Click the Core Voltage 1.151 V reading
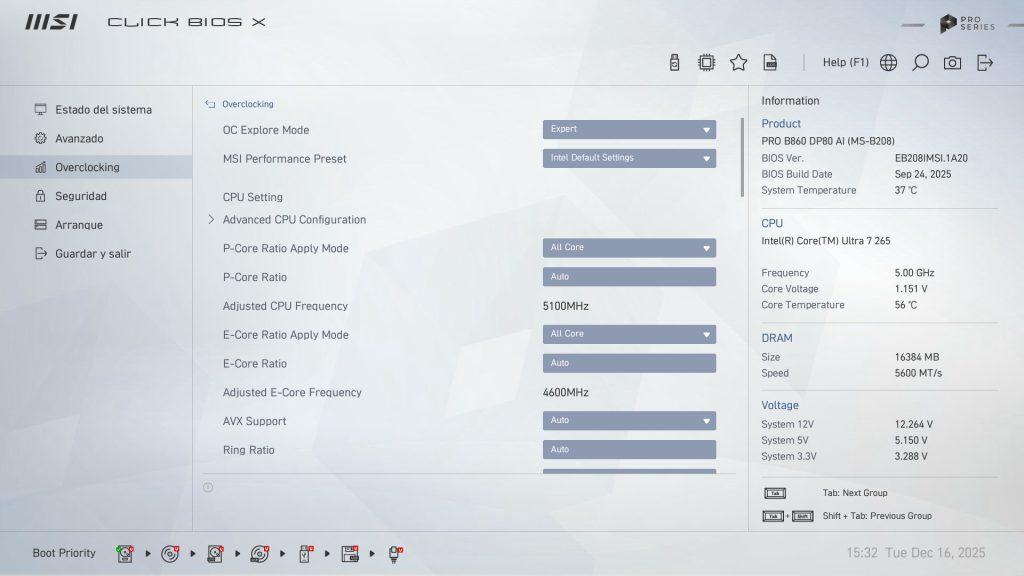The height and width of the screenshot is (576, 1024). coord(911,289)
